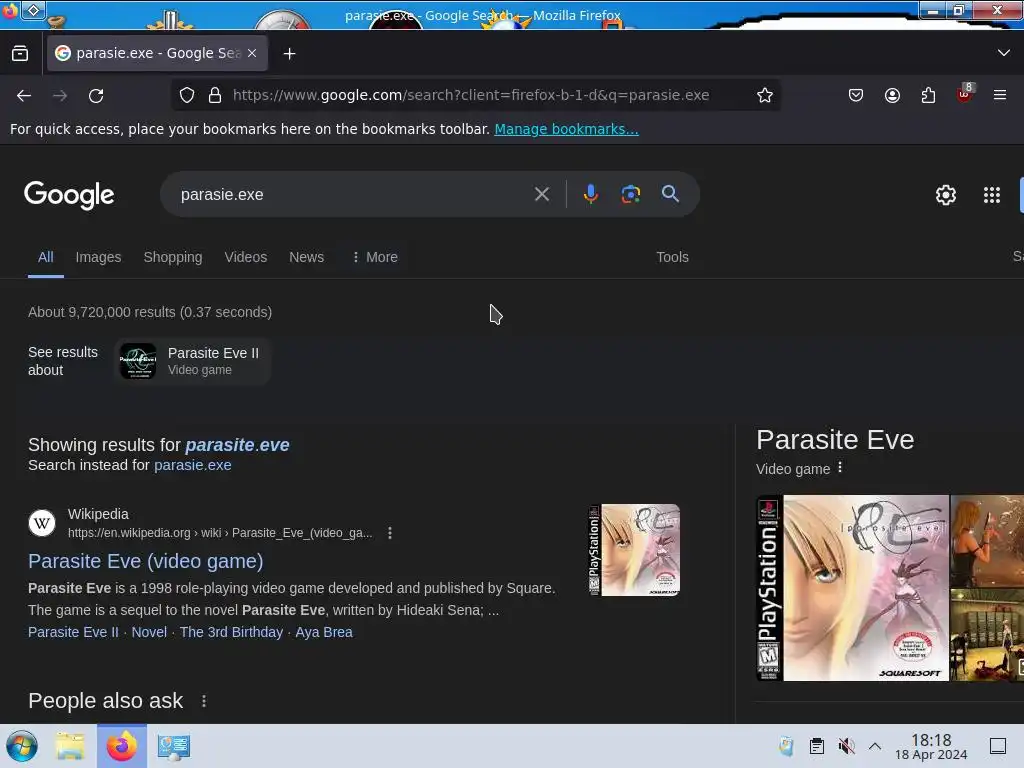Click Manage bookmarks link in toolbar
Image resolution: width=1024 pixels, height=768 pixels.
566,129
